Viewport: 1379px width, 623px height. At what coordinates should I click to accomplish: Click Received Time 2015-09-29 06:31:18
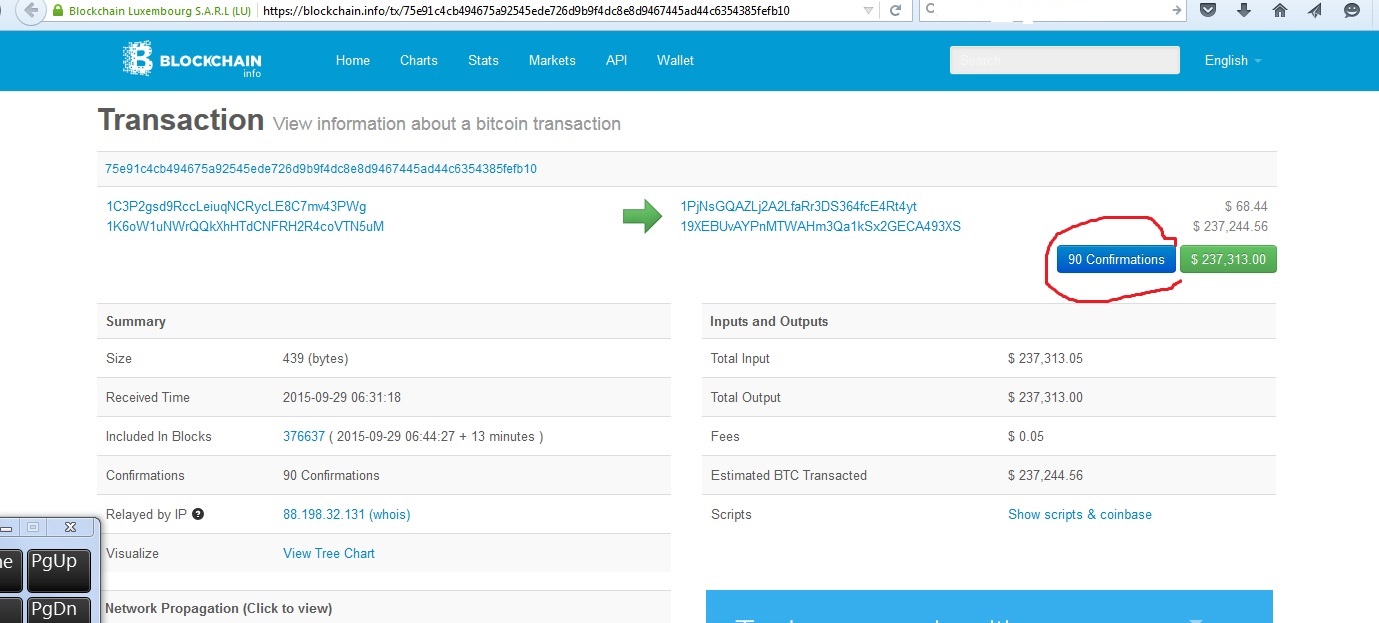coord(342,397)
